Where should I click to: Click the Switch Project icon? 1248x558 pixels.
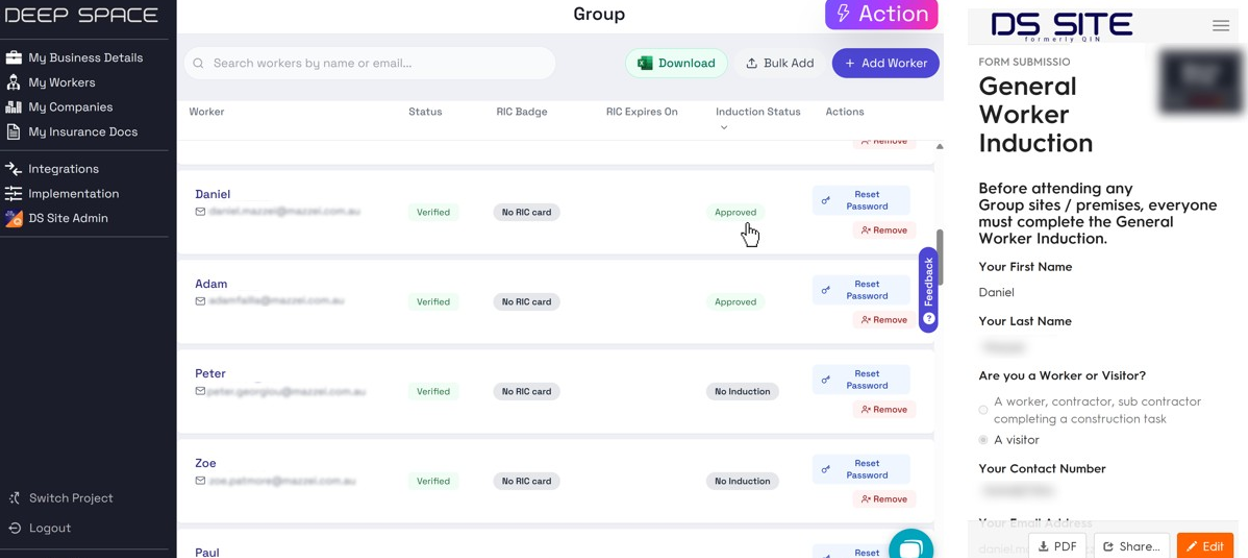[x=14, y=498]
